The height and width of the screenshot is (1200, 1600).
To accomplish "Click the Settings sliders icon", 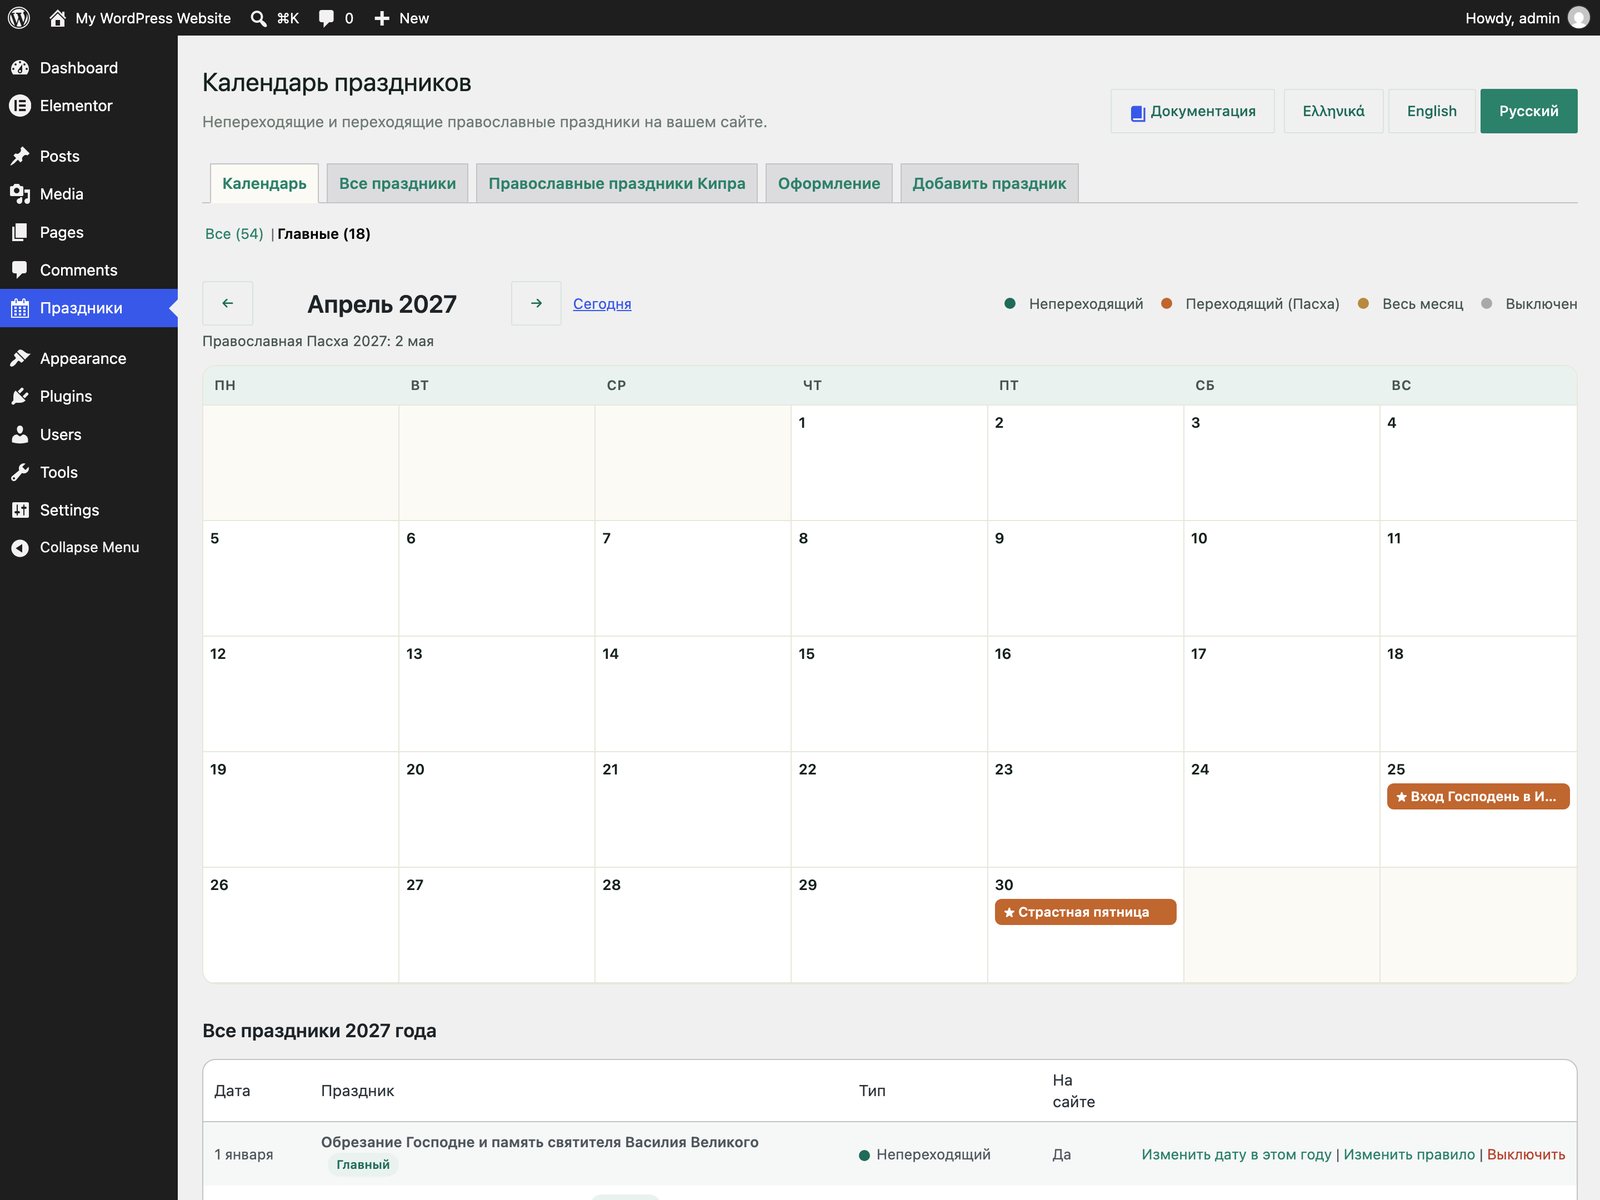I will (20, 510).
